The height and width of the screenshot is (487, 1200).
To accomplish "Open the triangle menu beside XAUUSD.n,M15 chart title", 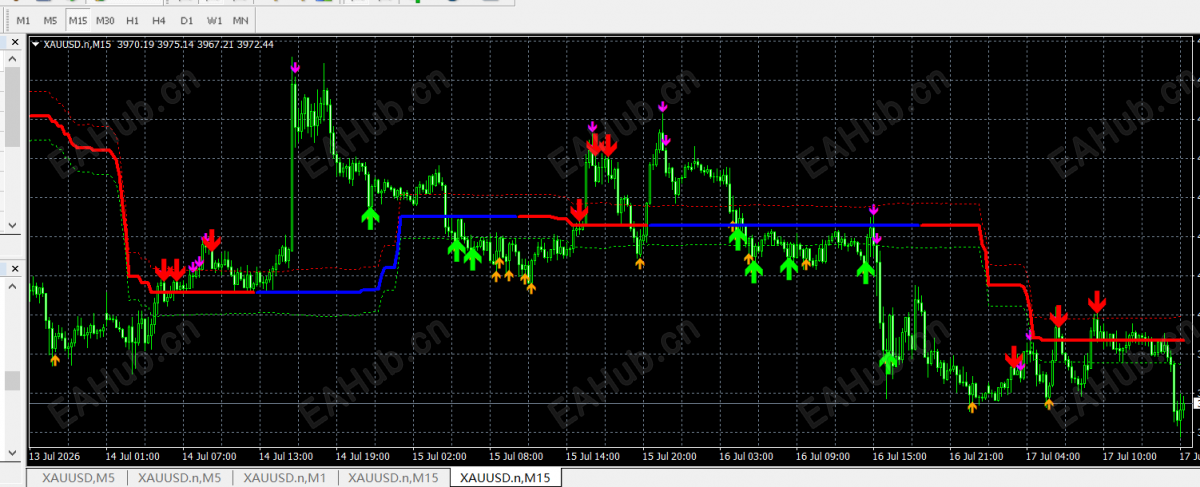I will click(37, 44).
